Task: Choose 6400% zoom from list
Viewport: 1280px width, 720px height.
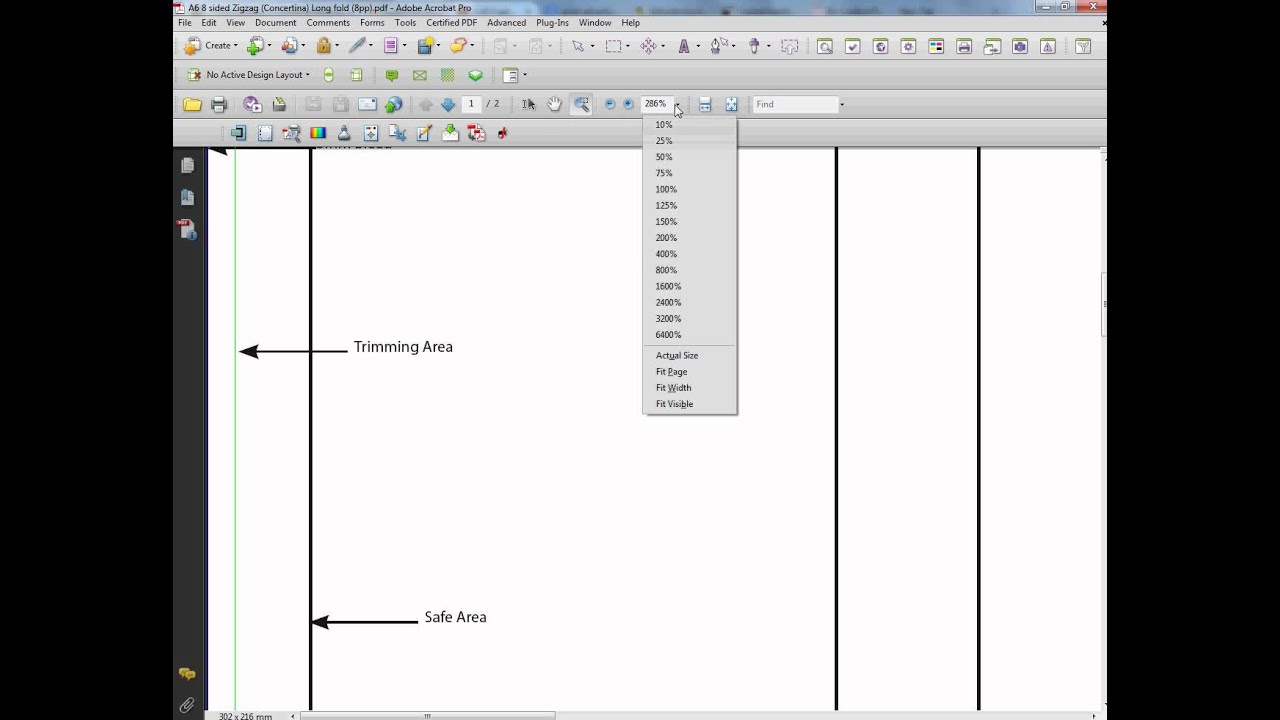Action: [x=689, y=335]
